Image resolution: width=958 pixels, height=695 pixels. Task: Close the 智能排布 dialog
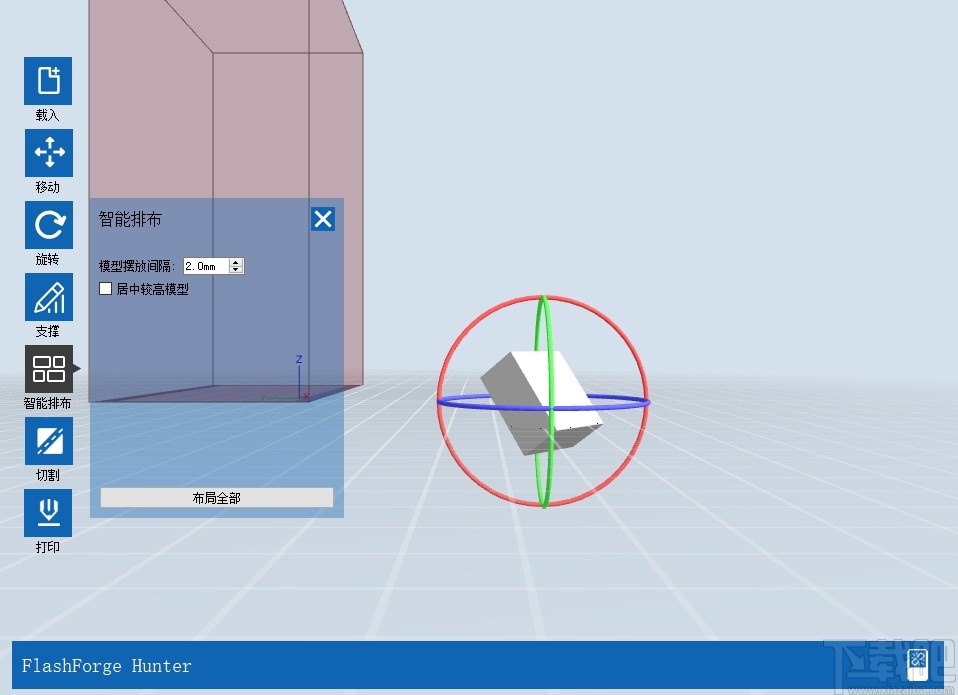(322, 218)
